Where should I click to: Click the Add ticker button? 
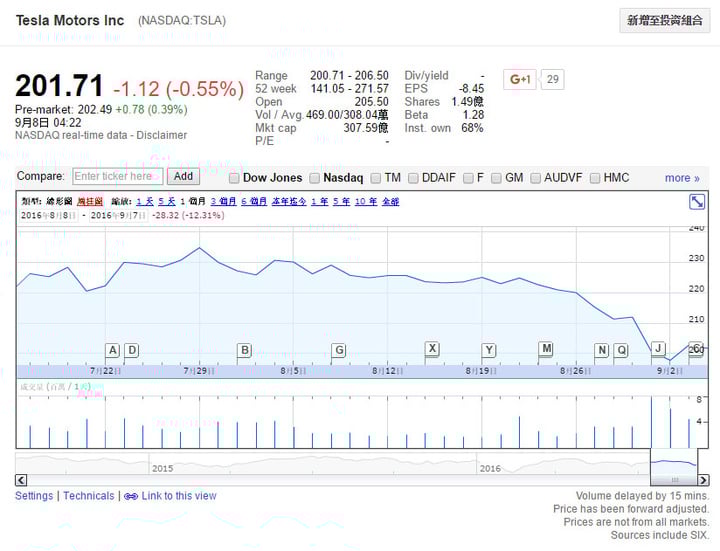click(x=183, y=176)
